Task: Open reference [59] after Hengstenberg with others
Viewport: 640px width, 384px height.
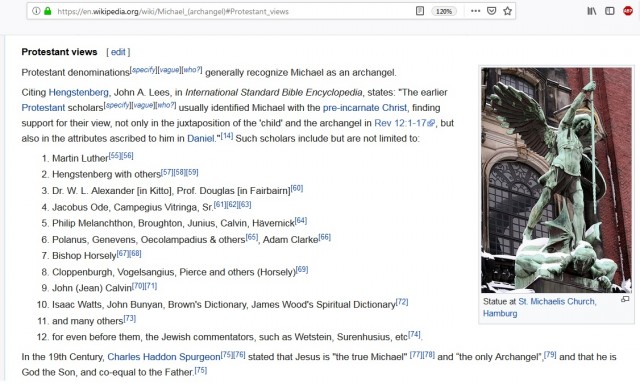Action: pyautogui.click(x=192, y=172)
